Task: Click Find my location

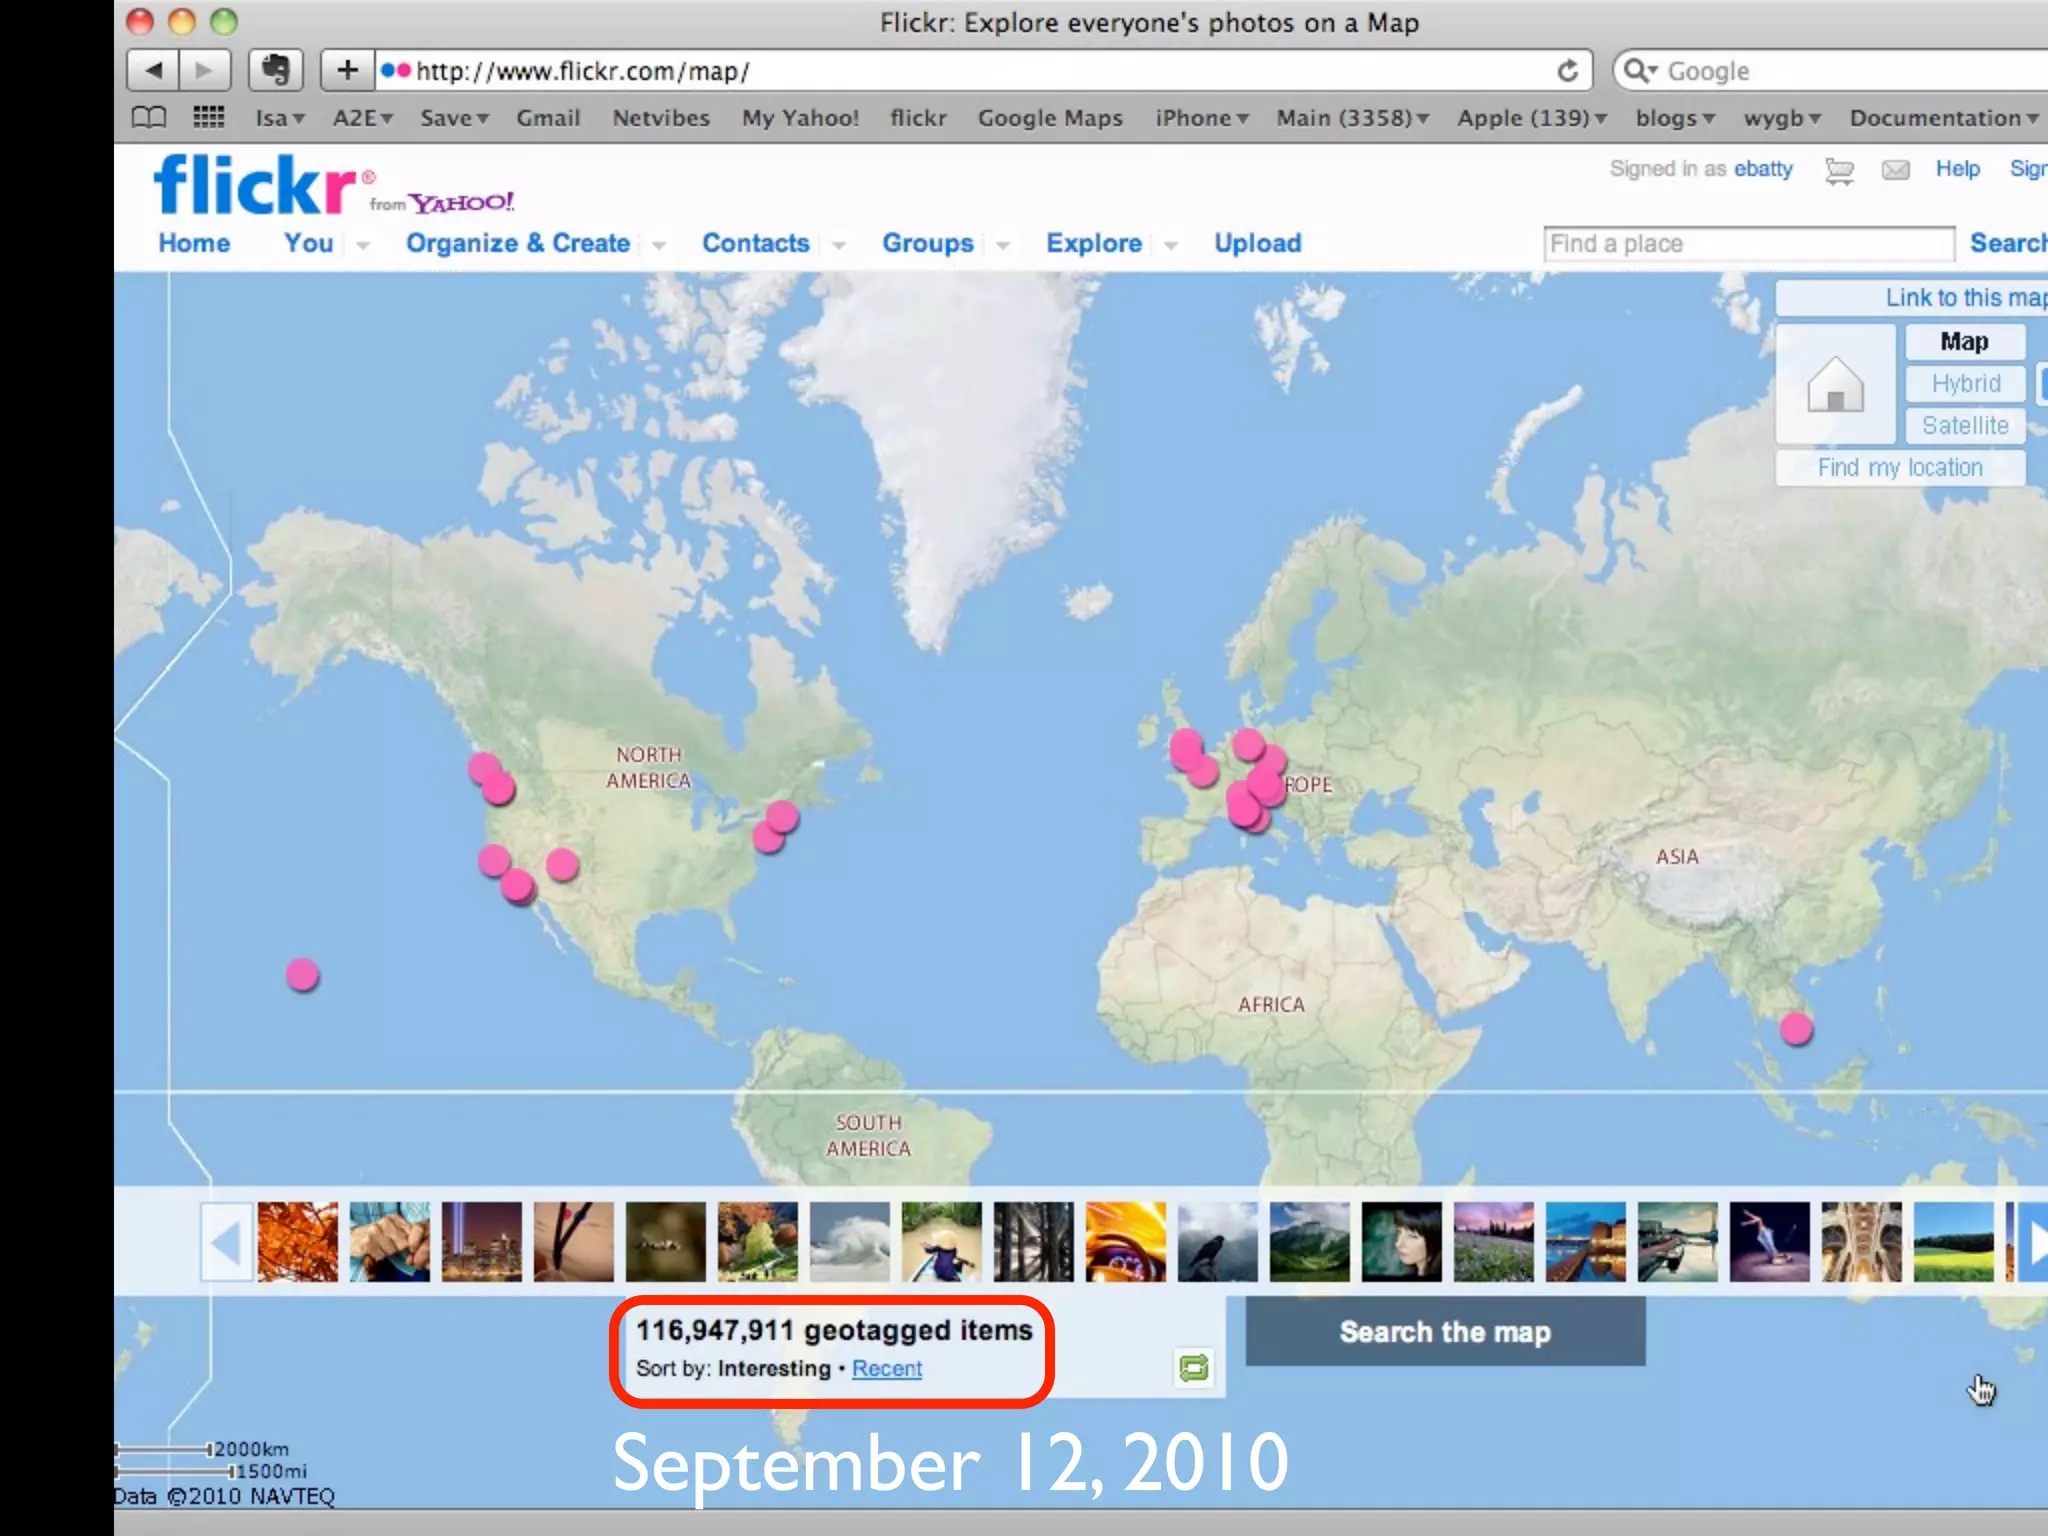Action: pyautogui.click(x=1900, y=468)
